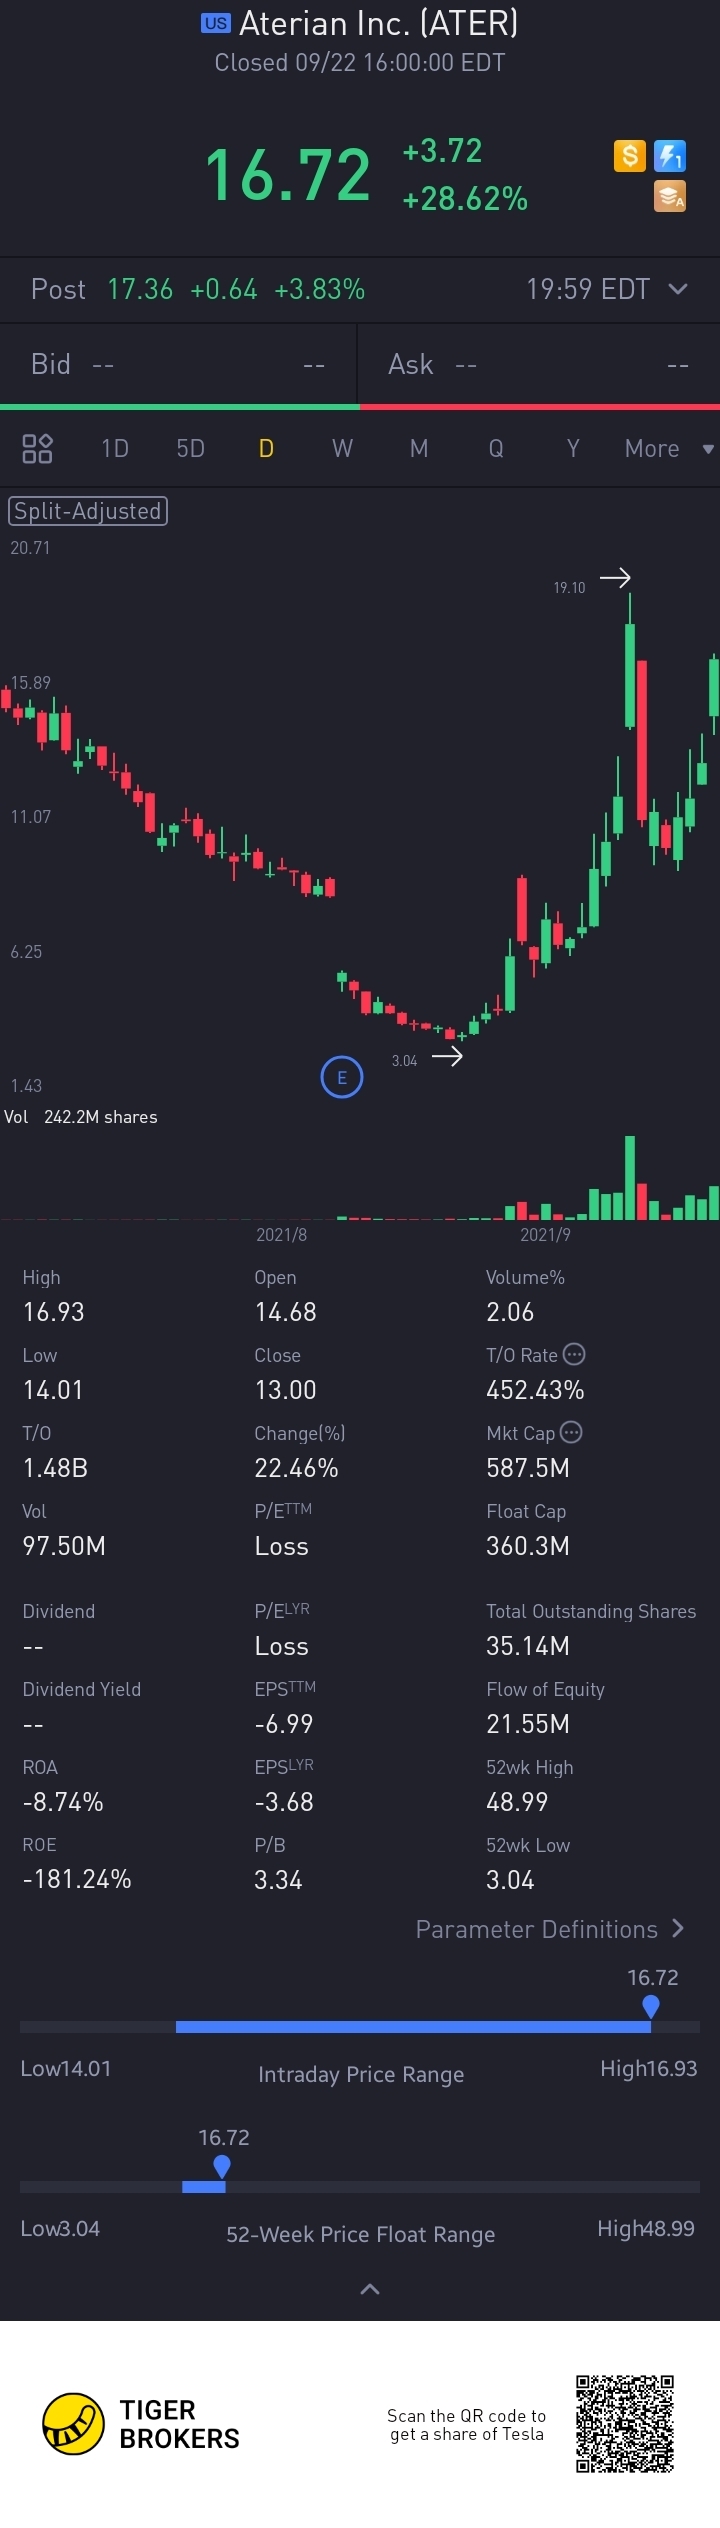Tap the Tesla share QR code
Viewport: 720px width, 2528px height.
(625, 2424)
